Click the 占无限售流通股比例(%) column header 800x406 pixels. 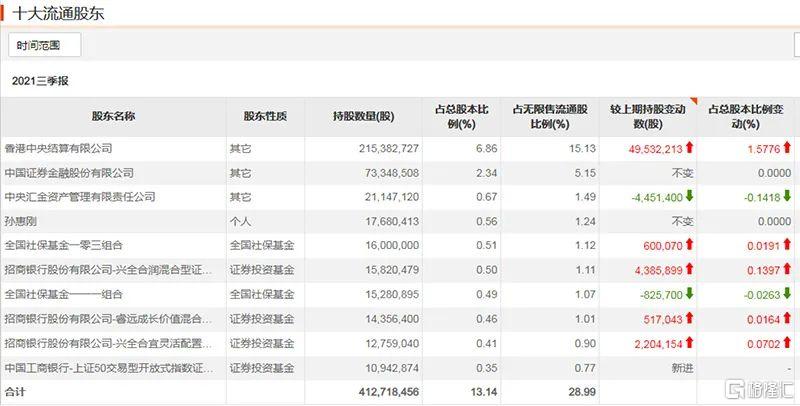click(550, 117)
